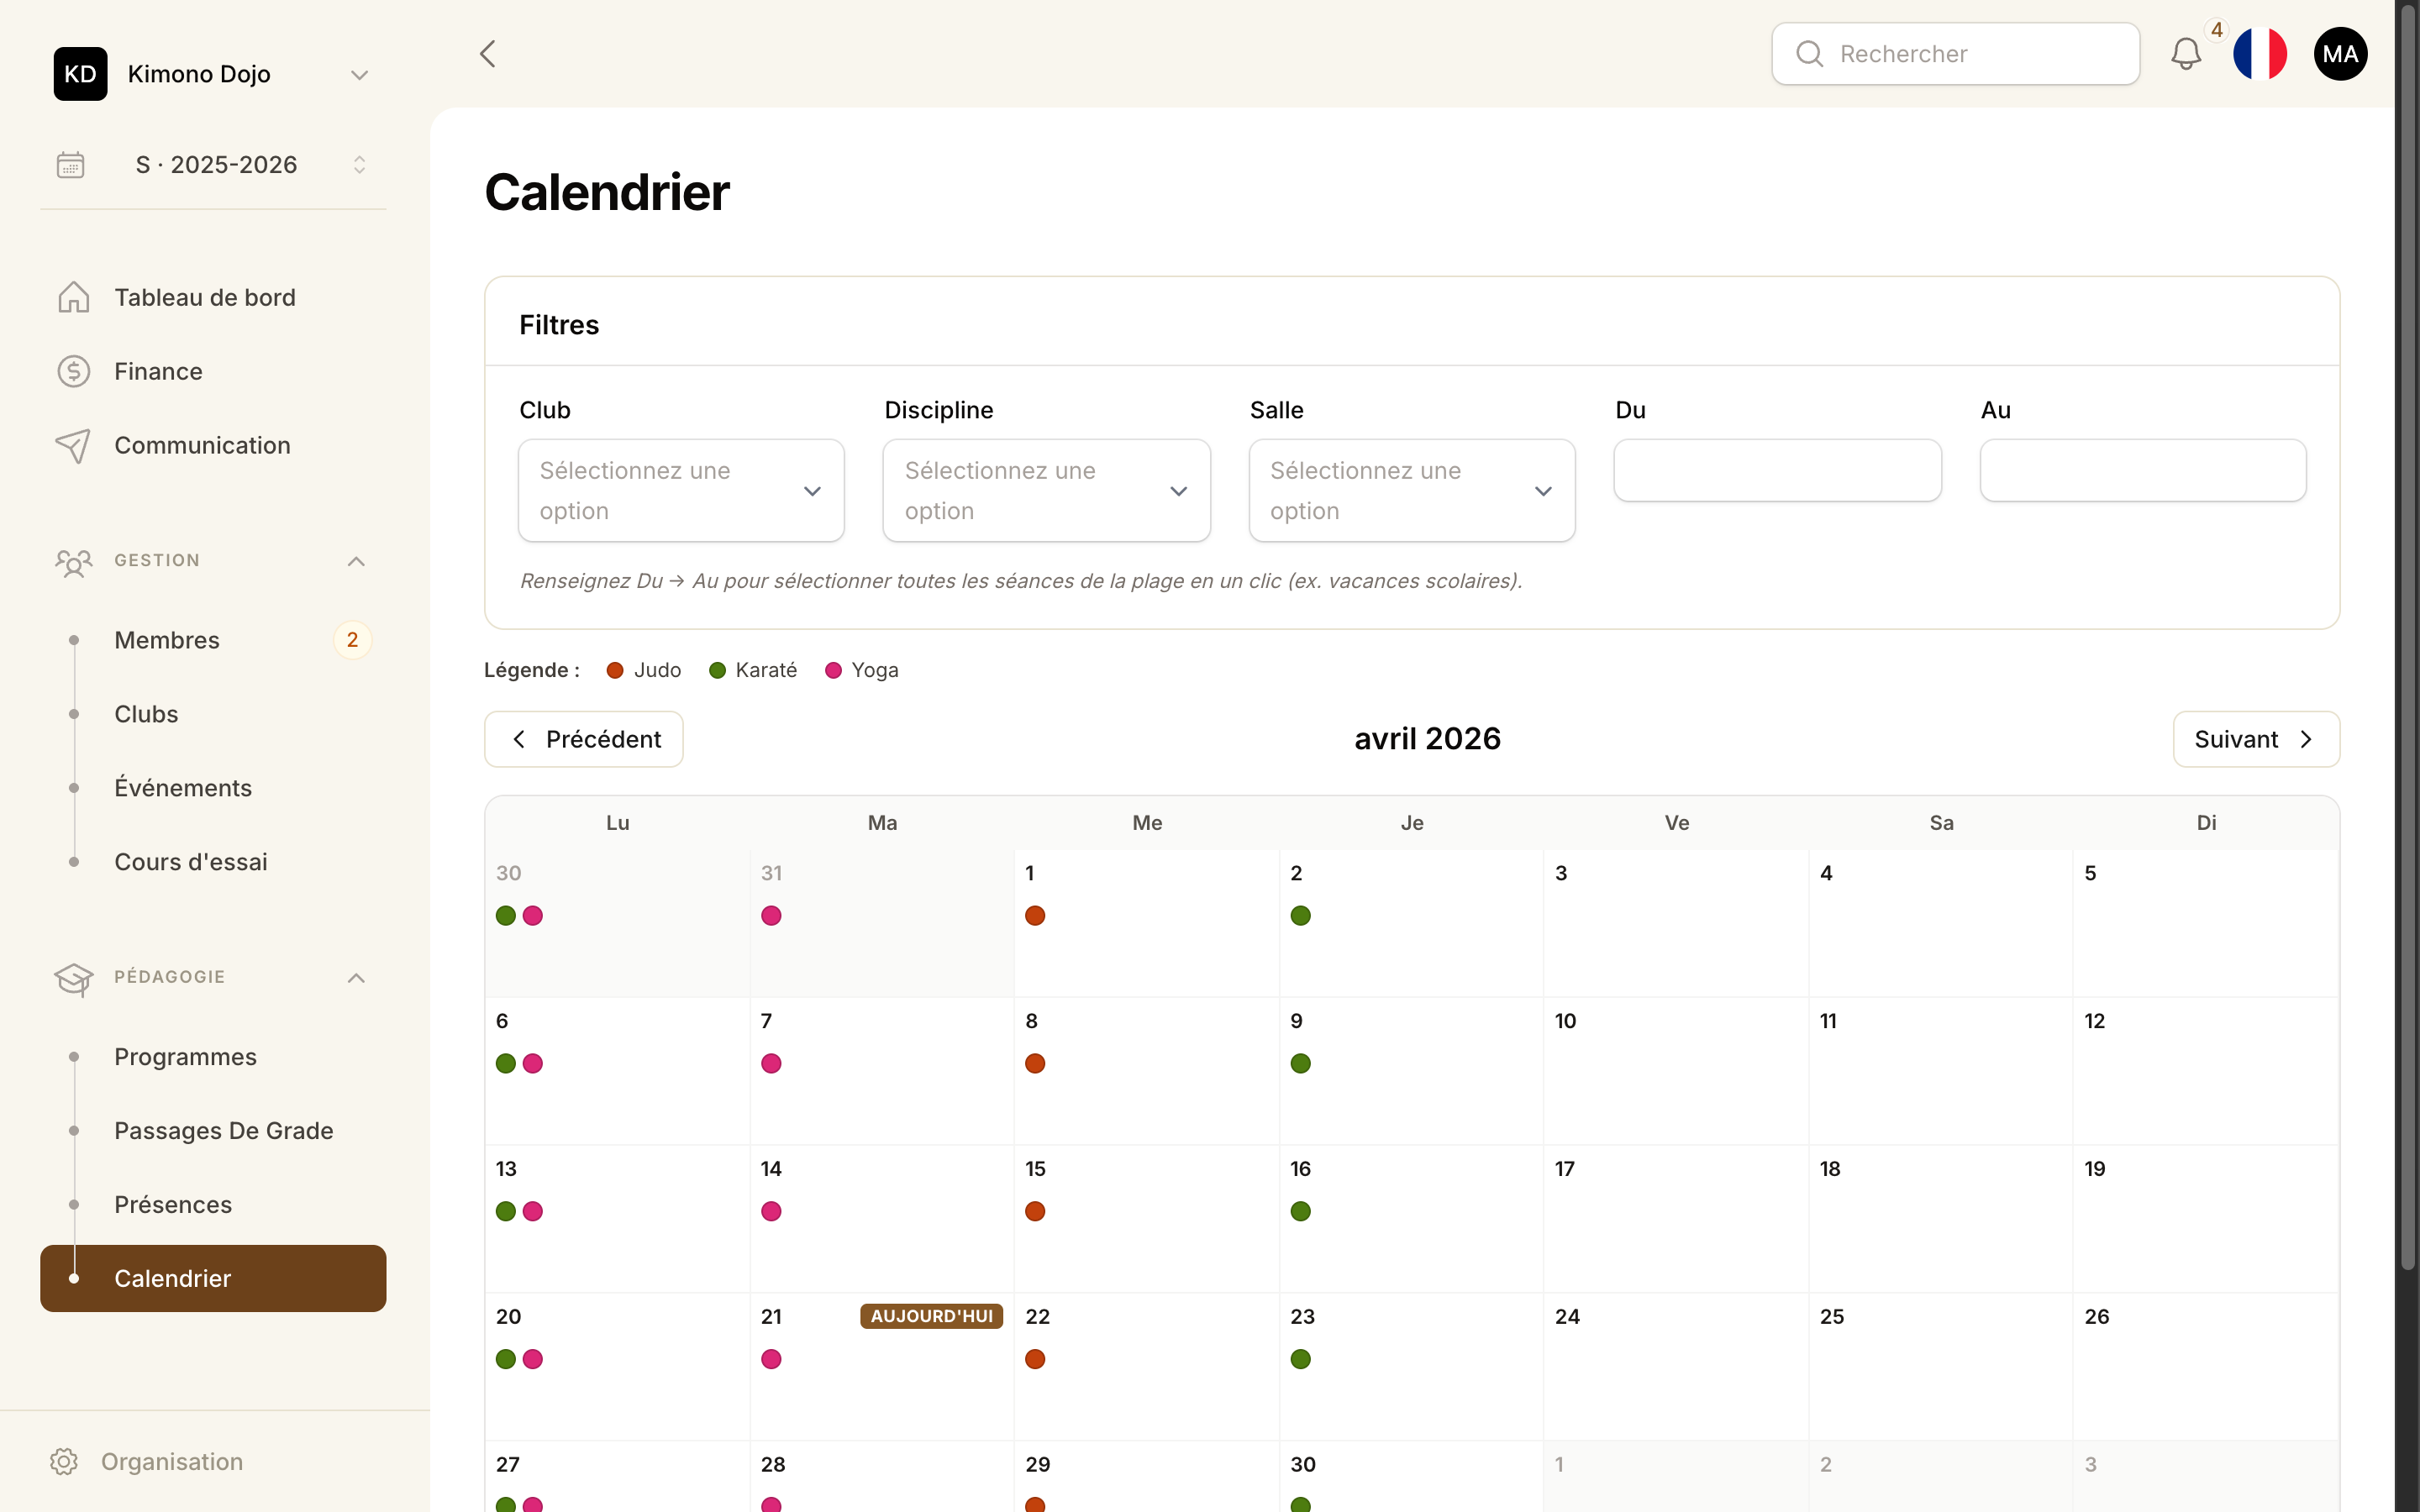Go to previous month with Précédent
The width and height of the screenshot is (2420, 1512).
point(584,739)
